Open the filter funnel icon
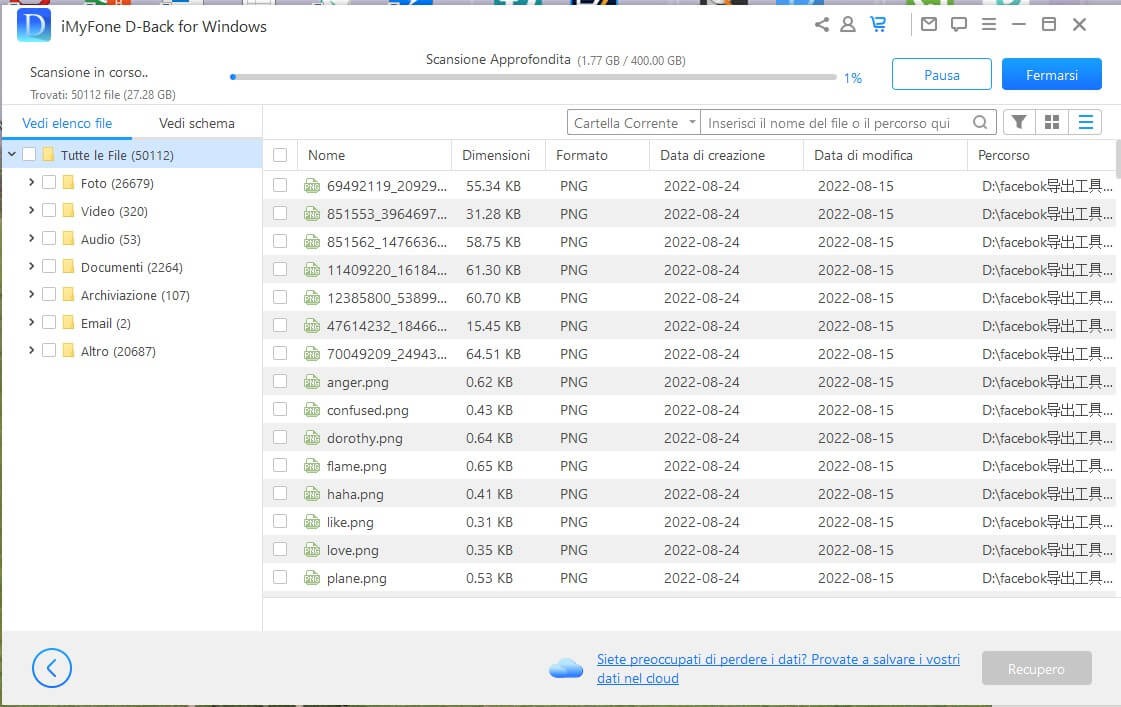 click(1019, 122)
